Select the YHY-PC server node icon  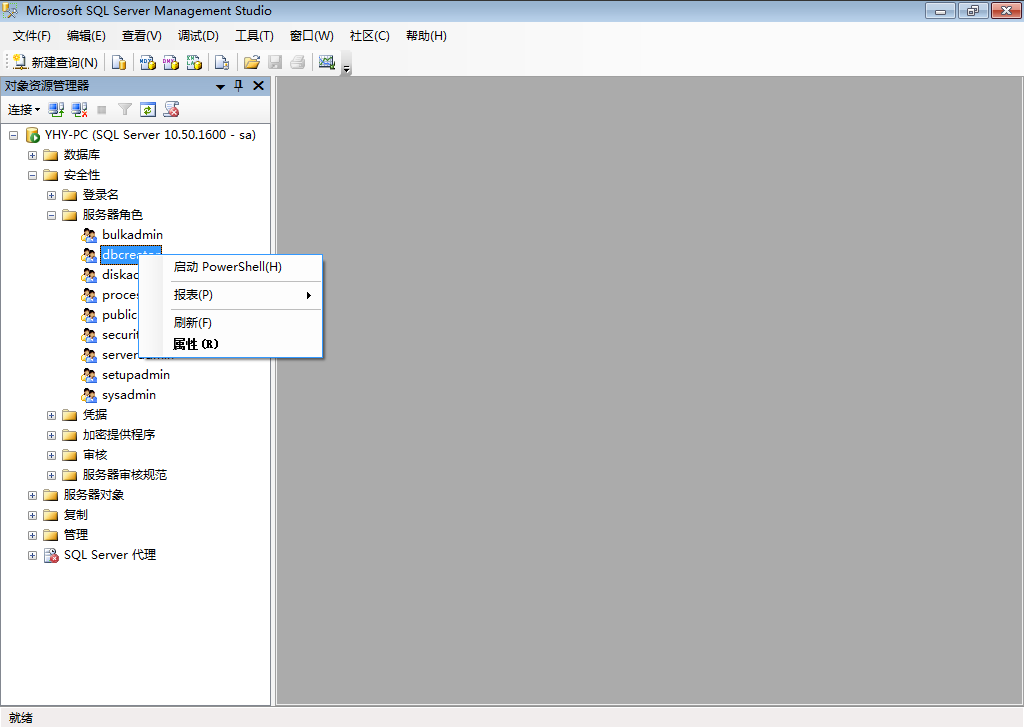tap(33, 135)
